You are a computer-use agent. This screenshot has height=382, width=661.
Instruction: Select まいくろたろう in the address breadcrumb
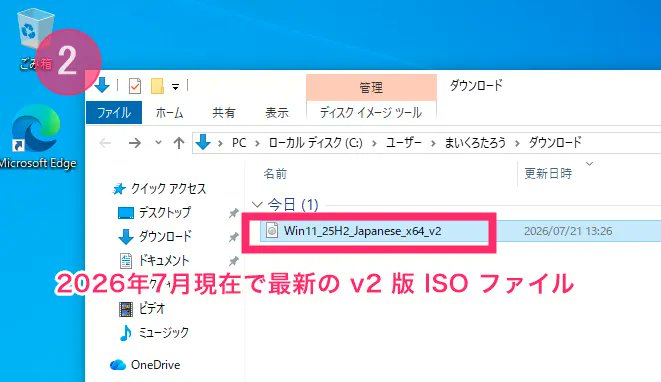475,143
